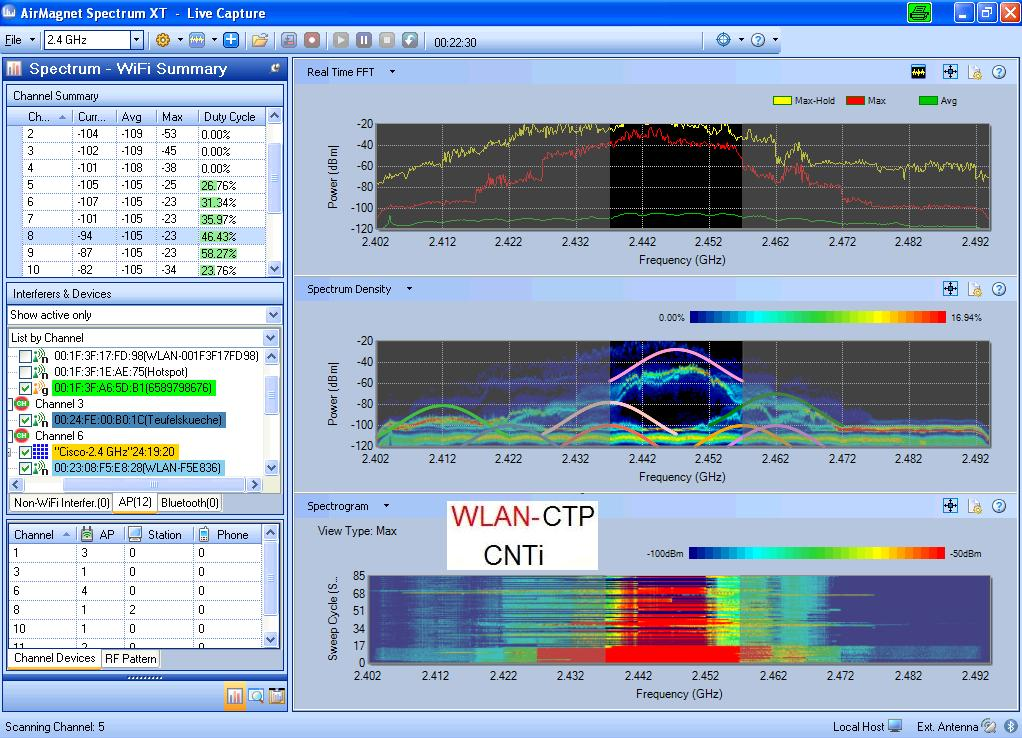Click the blue plus add icon
The width and height of the screenshot is (1022, 738).
click(x=231, y=40)
